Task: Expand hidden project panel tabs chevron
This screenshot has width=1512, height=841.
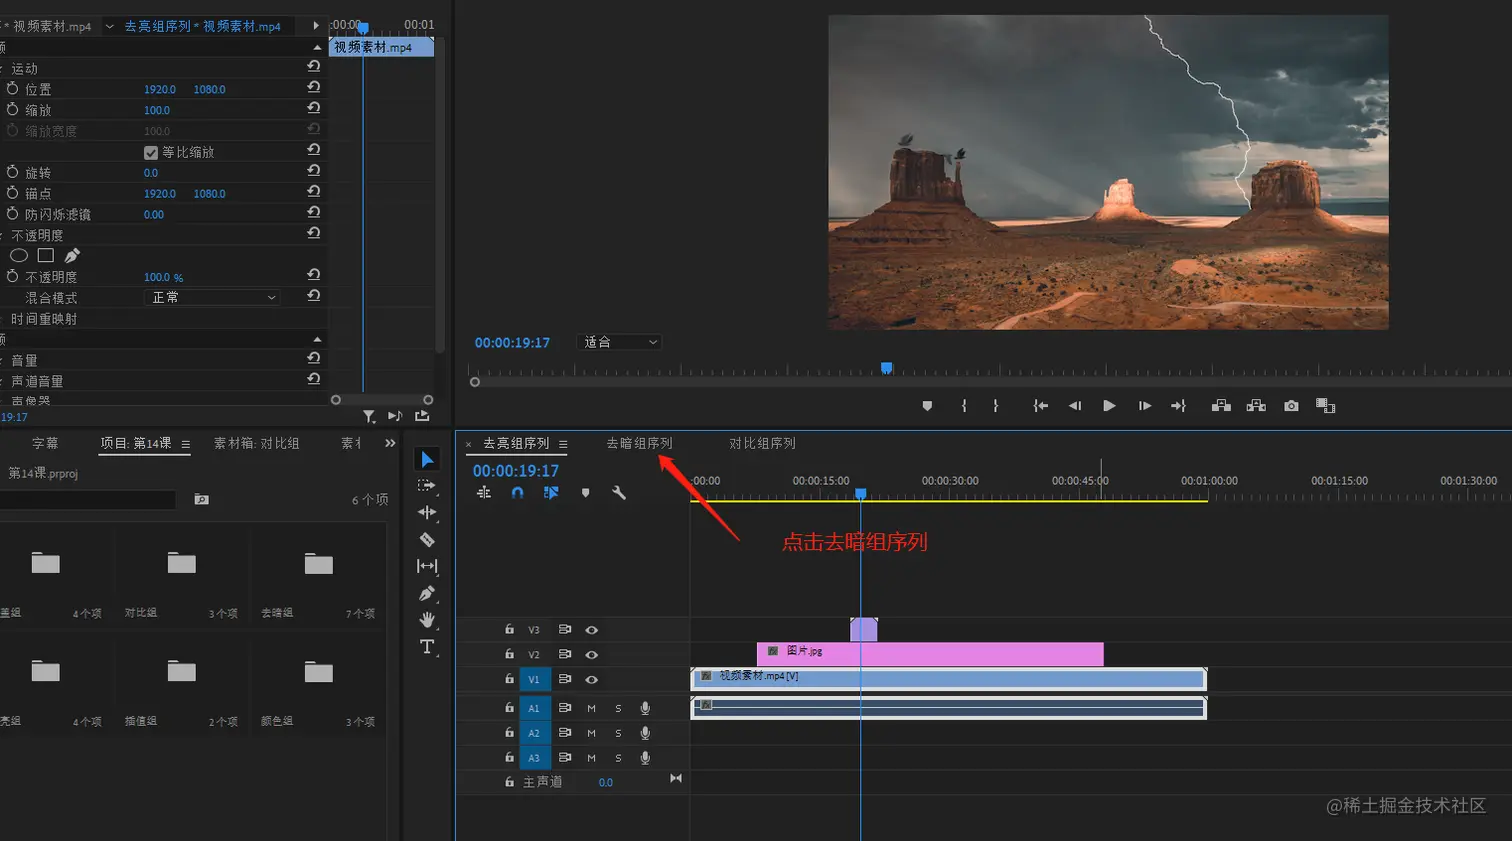Action: pos(390,443)
